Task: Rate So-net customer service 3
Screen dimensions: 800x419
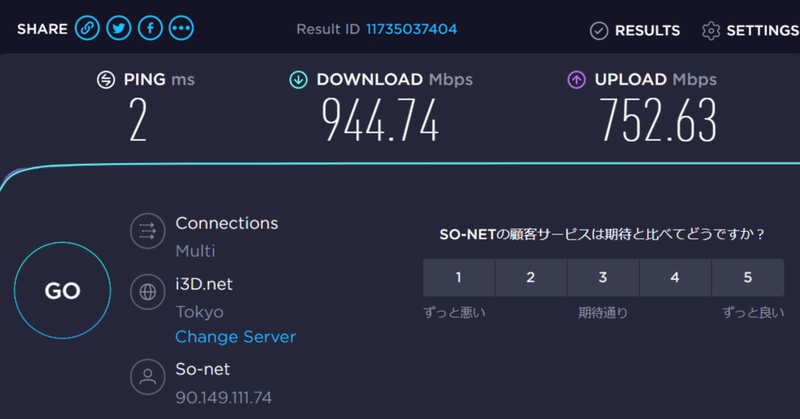Action: pos(603,278)
